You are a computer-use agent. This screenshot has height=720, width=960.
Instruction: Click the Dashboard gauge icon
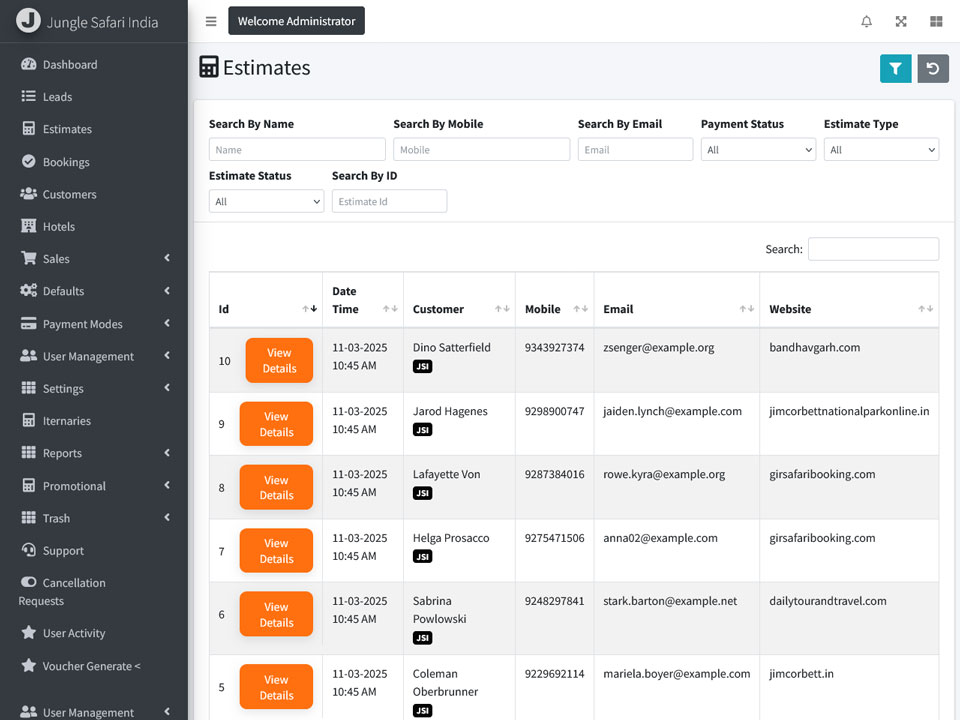click(x=29, y=64)
